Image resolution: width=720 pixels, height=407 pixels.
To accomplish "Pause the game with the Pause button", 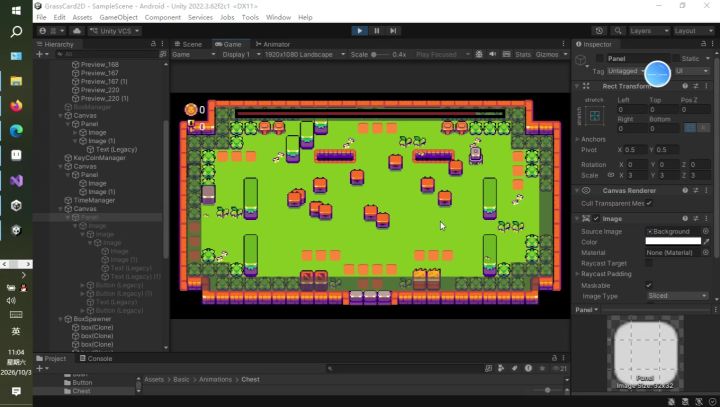I will coord(377,31).
